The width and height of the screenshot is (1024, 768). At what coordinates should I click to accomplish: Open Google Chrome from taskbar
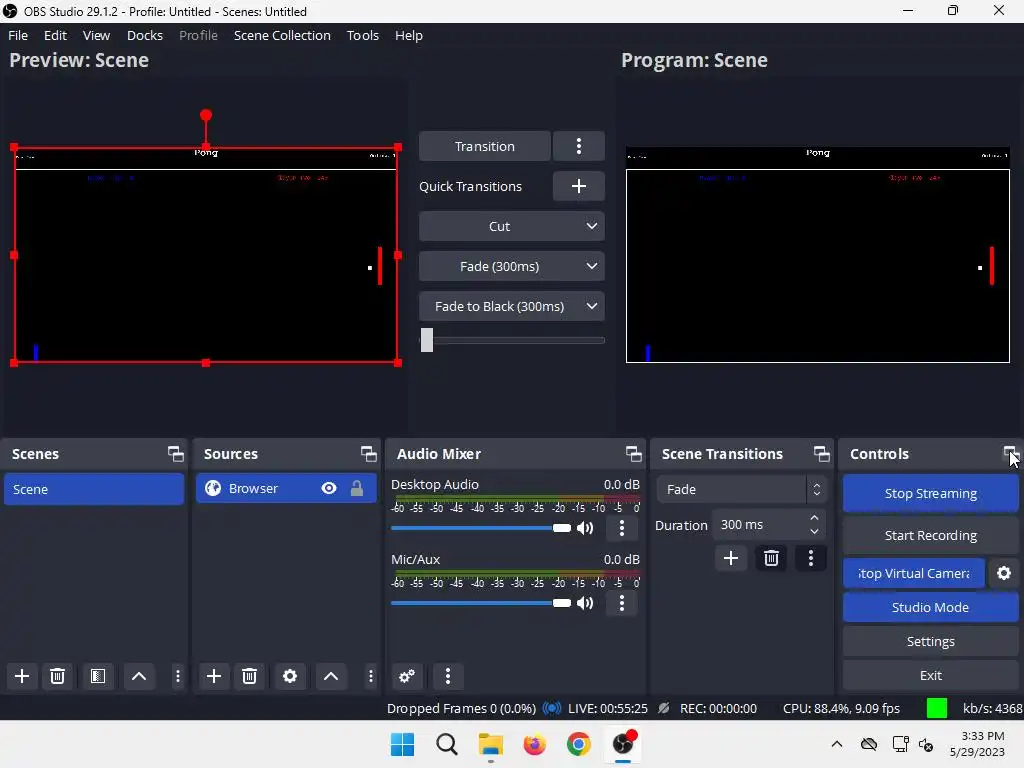579,744
